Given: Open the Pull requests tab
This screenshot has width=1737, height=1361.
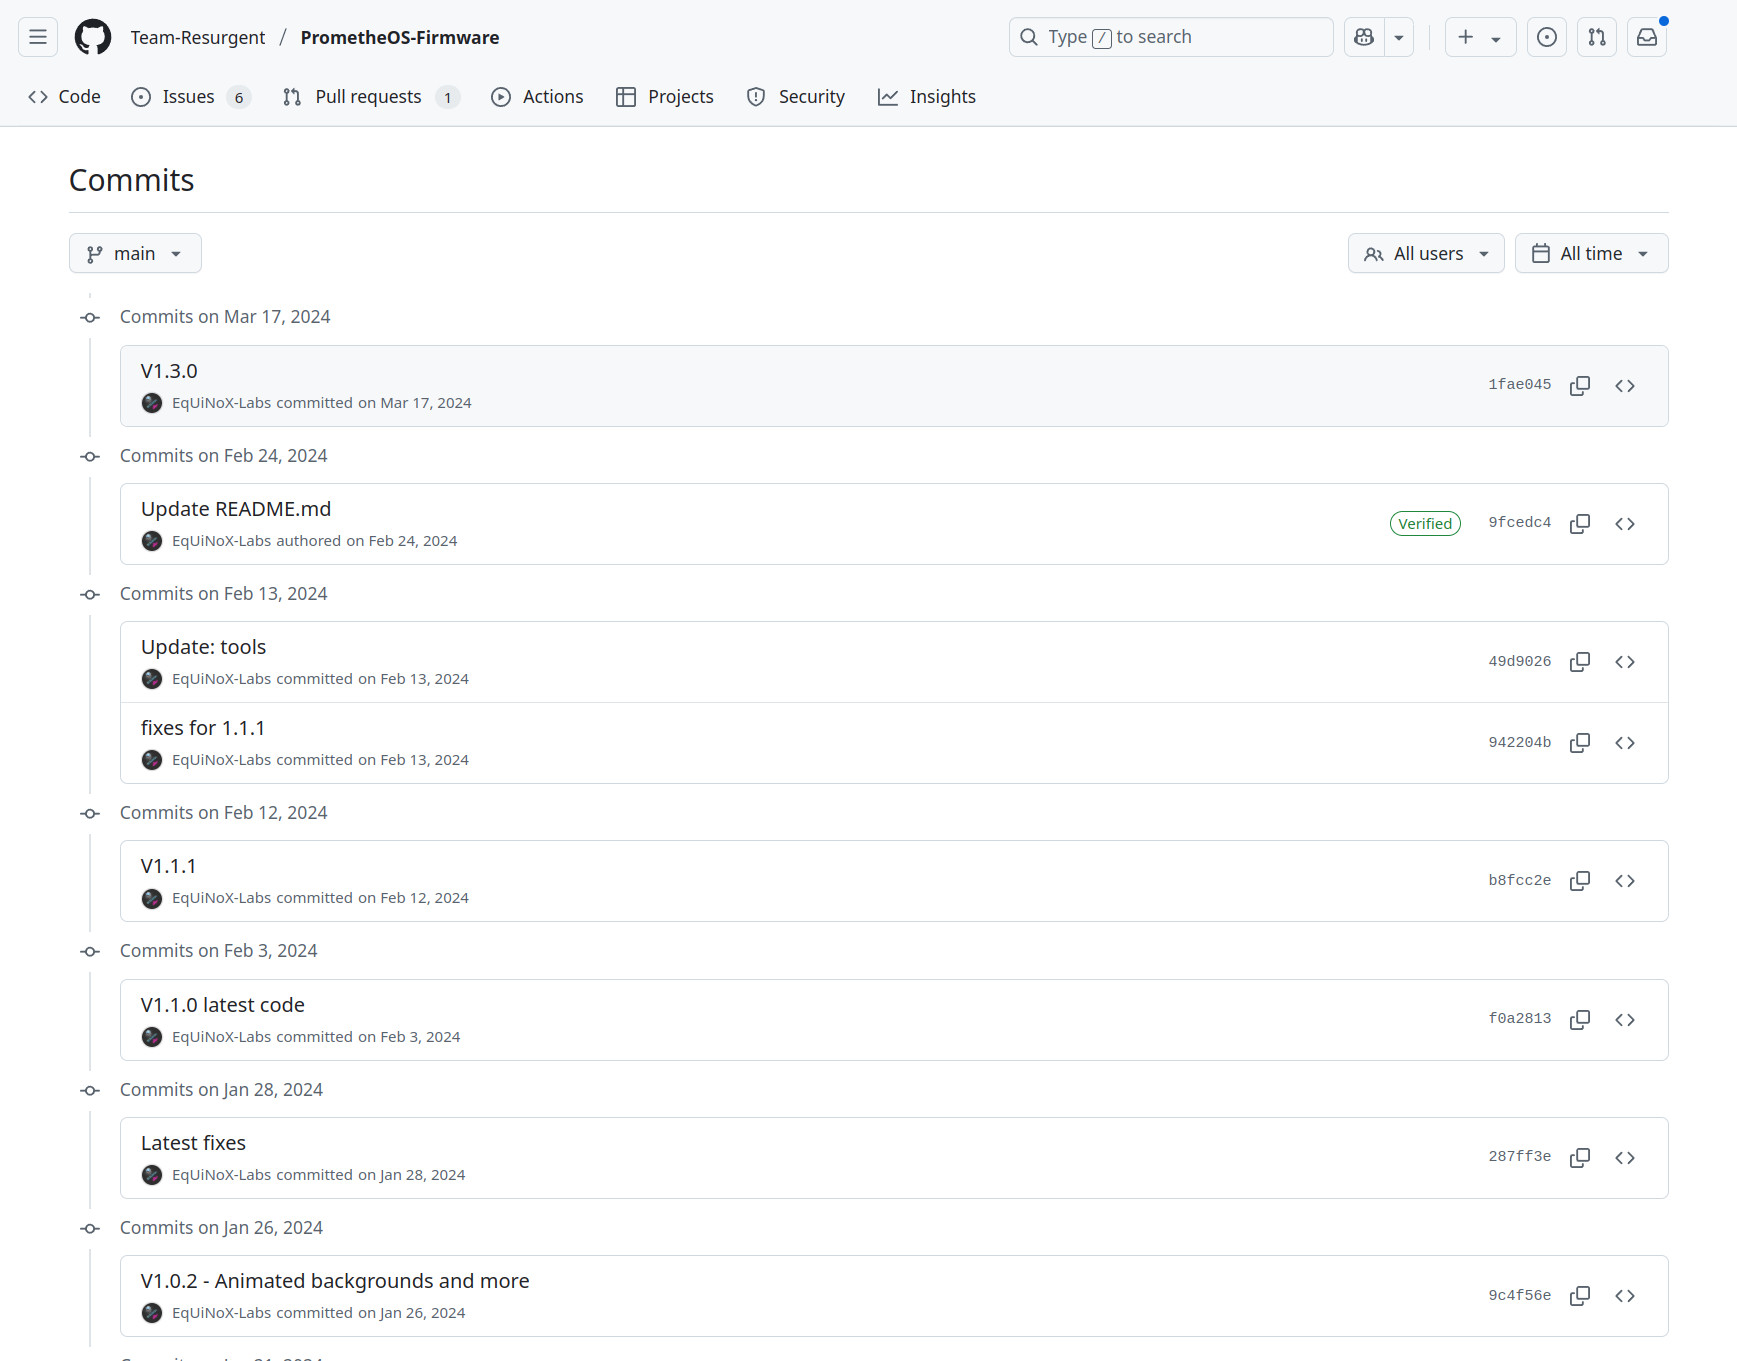Looking at the screenshot, I should 371,97.
